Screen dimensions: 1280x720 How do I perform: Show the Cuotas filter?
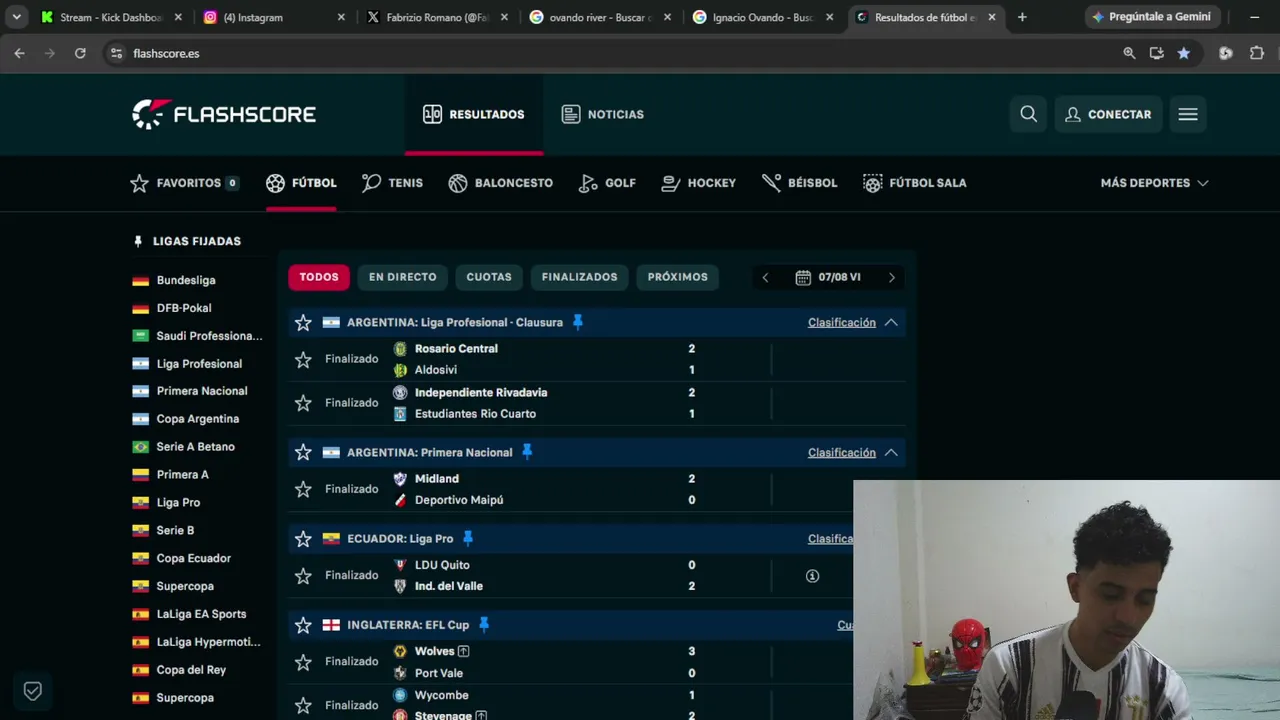click(489, 277)
